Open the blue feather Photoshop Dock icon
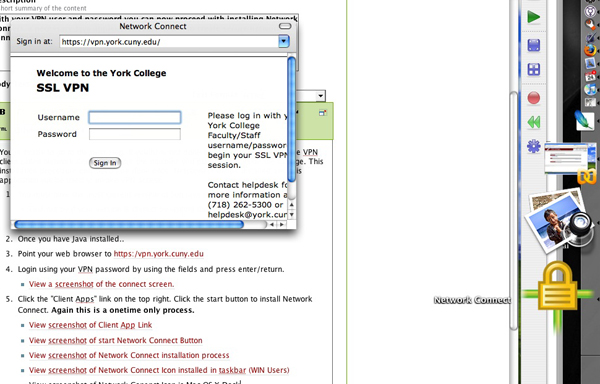The image size is (600, 384). click(x=585, y=121)
